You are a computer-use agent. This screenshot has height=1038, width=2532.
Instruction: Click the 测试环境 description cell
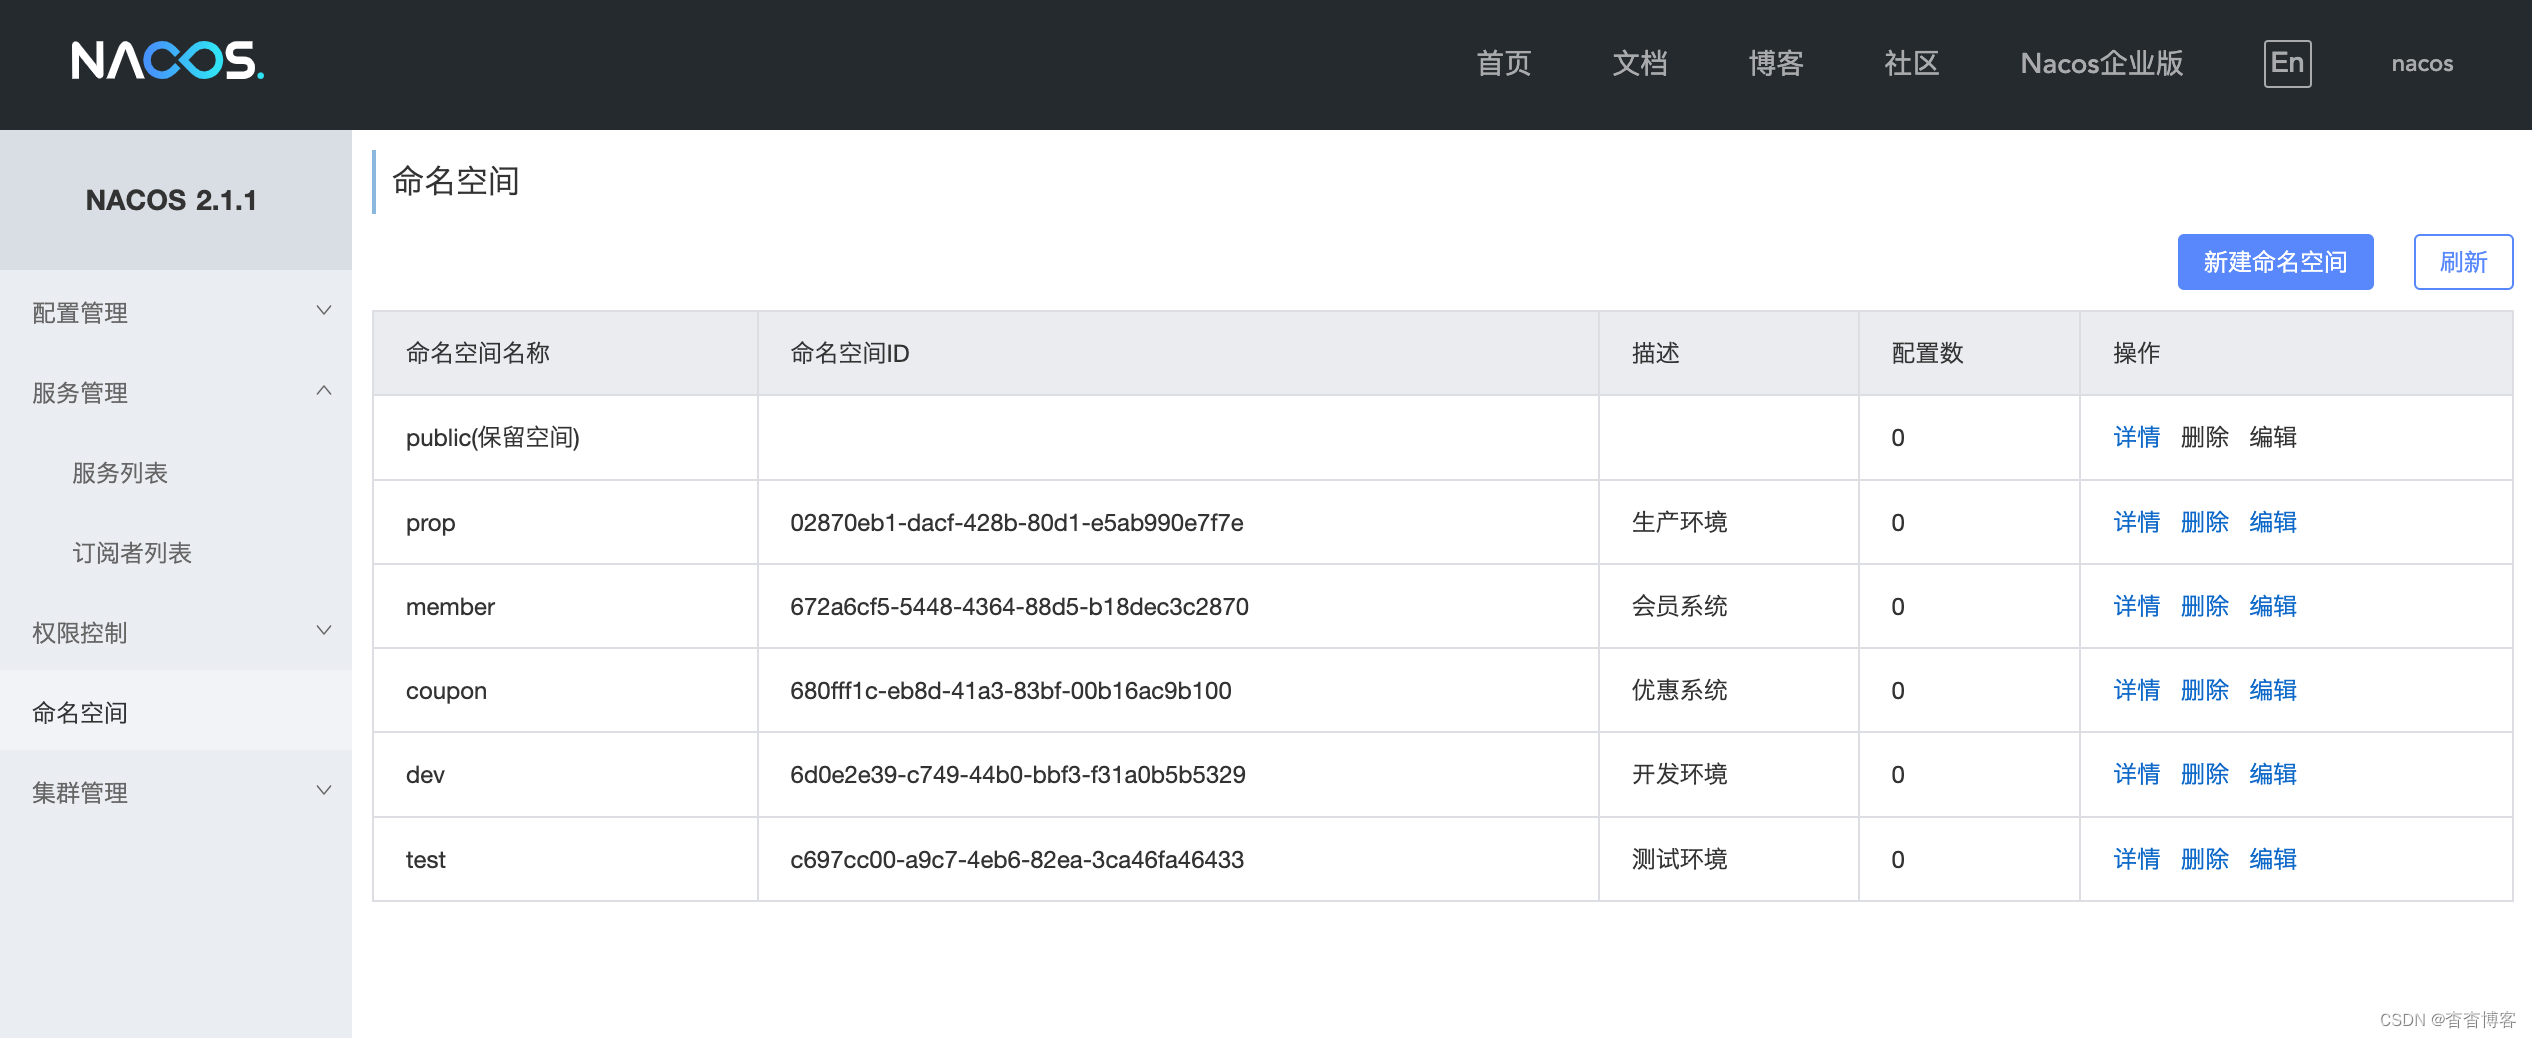coord(1729,859)
